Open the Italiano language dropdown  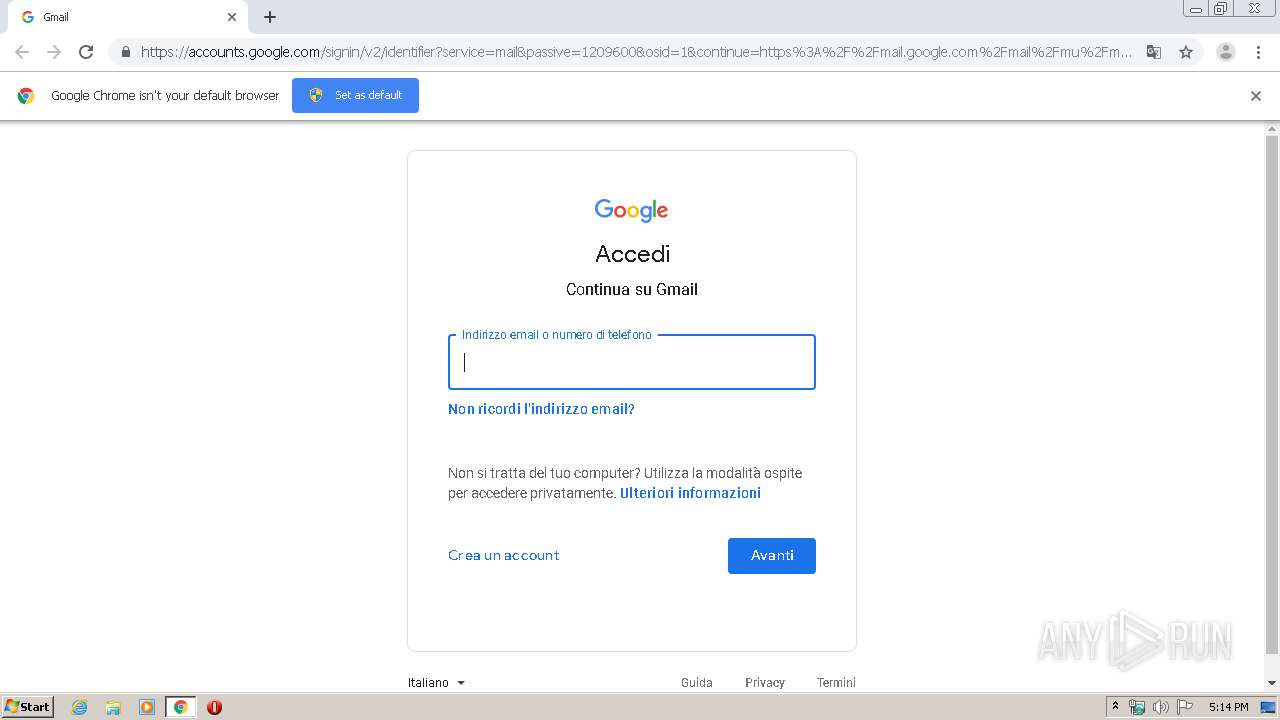click(436, 682)
